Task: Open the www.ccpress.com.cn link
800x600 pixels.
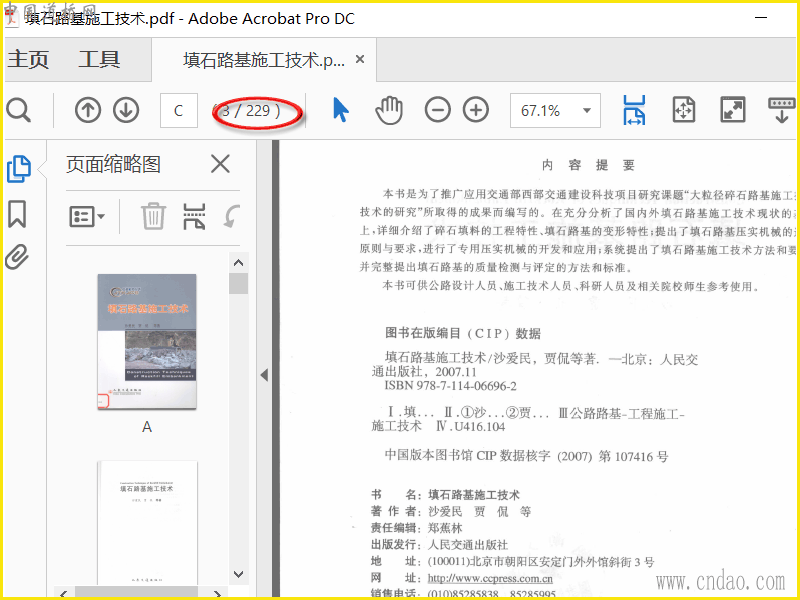Action: point(490,579)
